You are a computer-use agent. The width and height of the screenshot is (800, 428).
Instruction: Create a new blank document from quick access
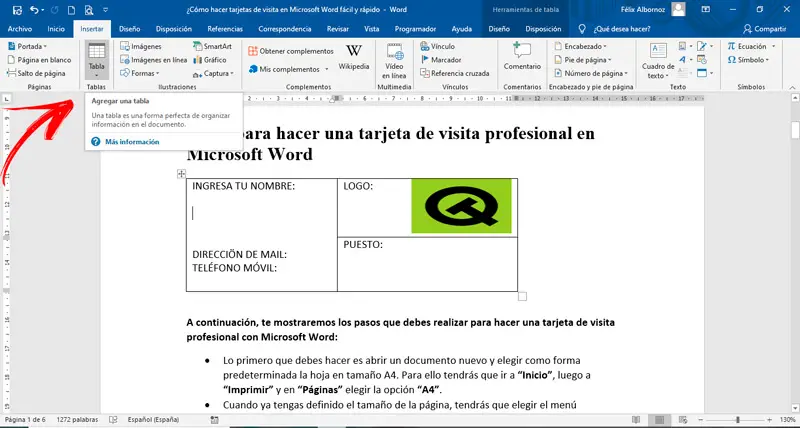(71, 10)
